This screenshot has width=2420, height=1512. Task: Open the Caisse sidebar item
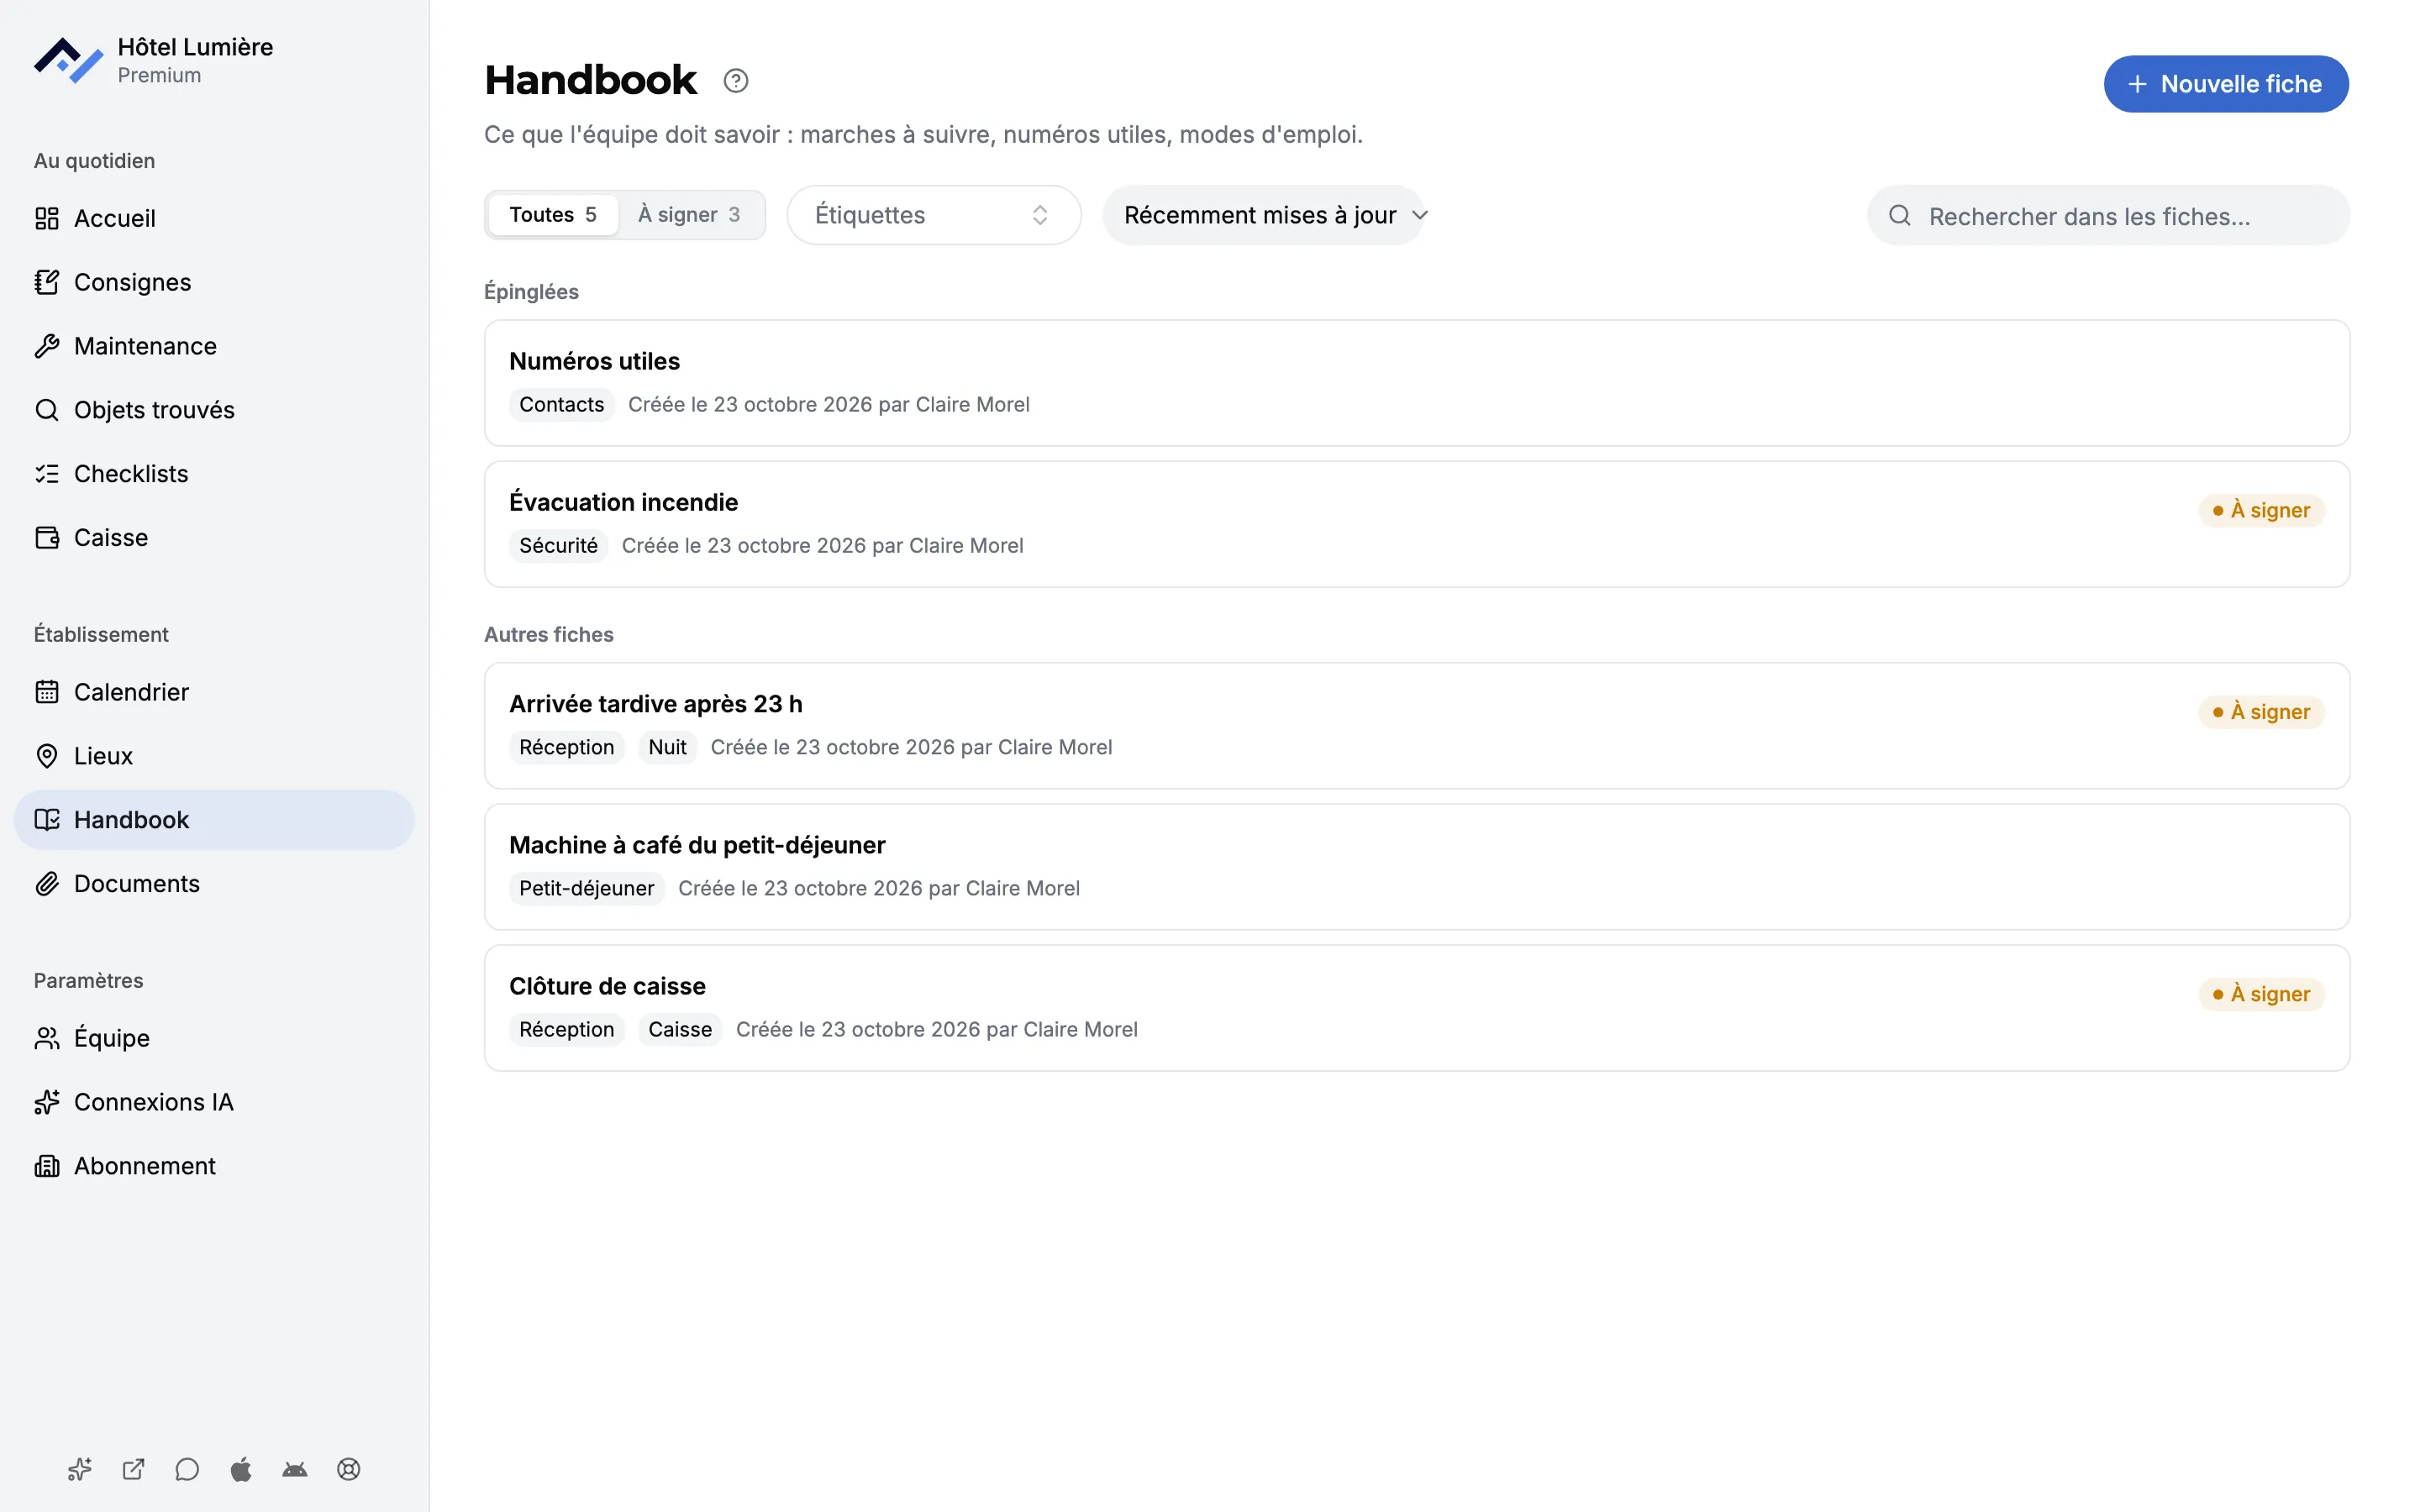click(x=214, y=538)
